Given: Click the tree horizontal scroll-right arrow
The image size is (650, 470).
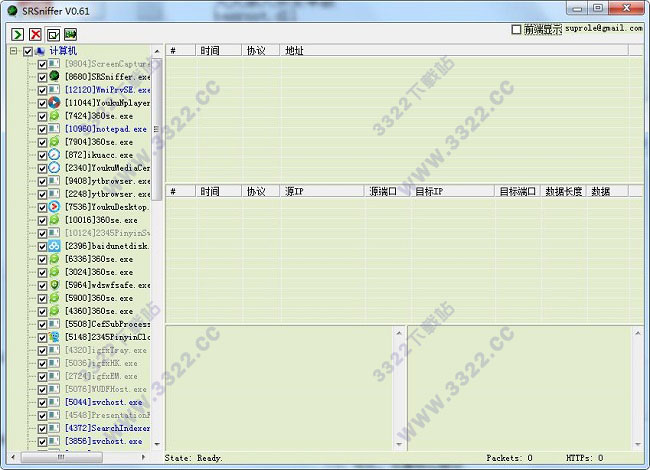Looking at the screenshot, I should coord(143,457).
